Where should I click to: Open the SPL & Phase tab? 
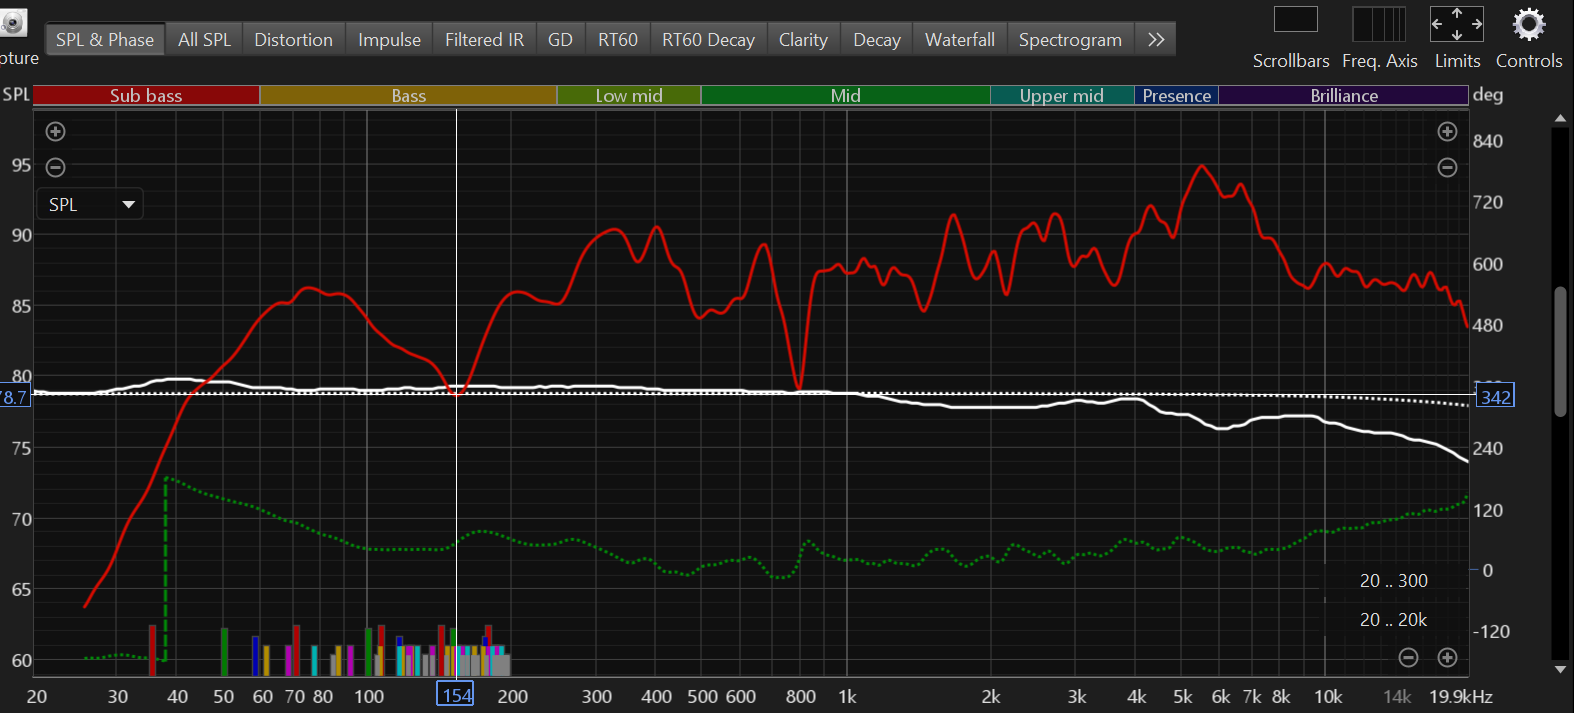coord(105,40)
